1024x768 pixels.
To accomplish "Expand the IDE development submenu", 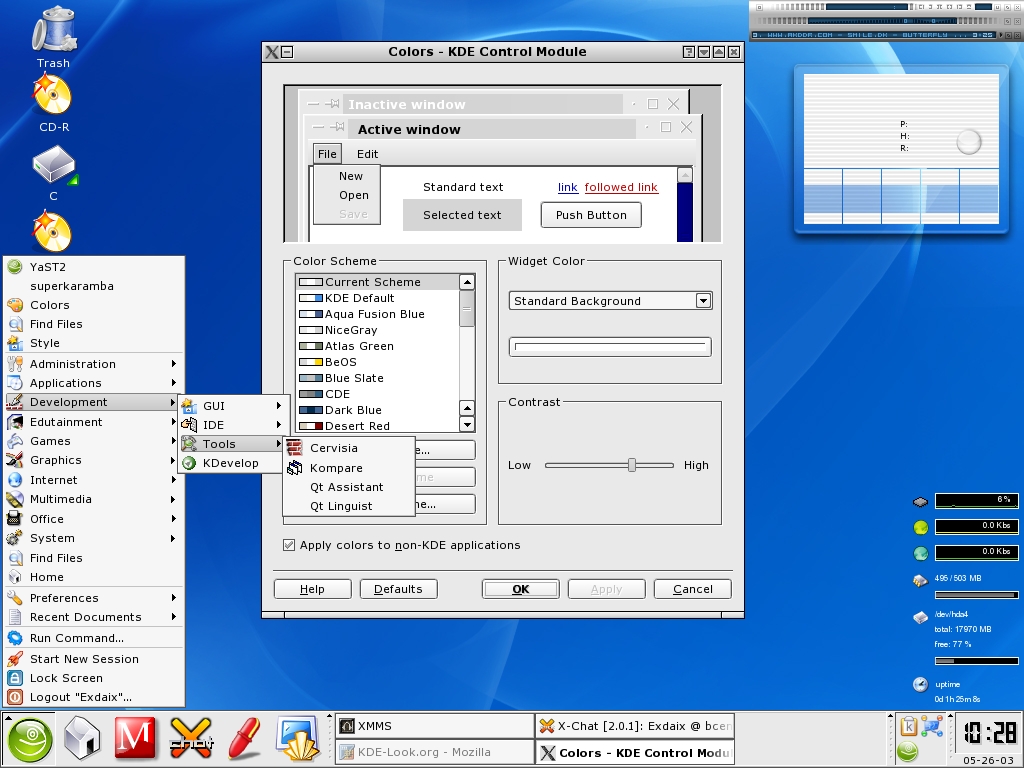I will tap(231, 424).
